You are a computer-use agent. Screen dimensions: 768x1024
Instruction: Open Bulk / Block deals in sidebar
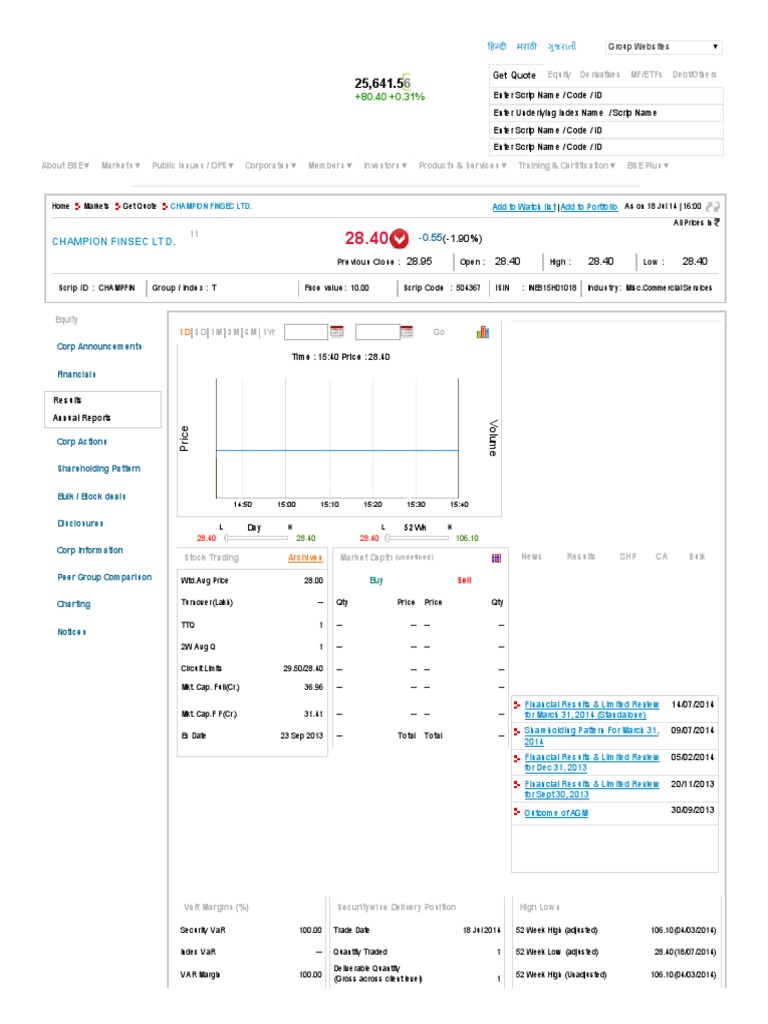point(91,496)
